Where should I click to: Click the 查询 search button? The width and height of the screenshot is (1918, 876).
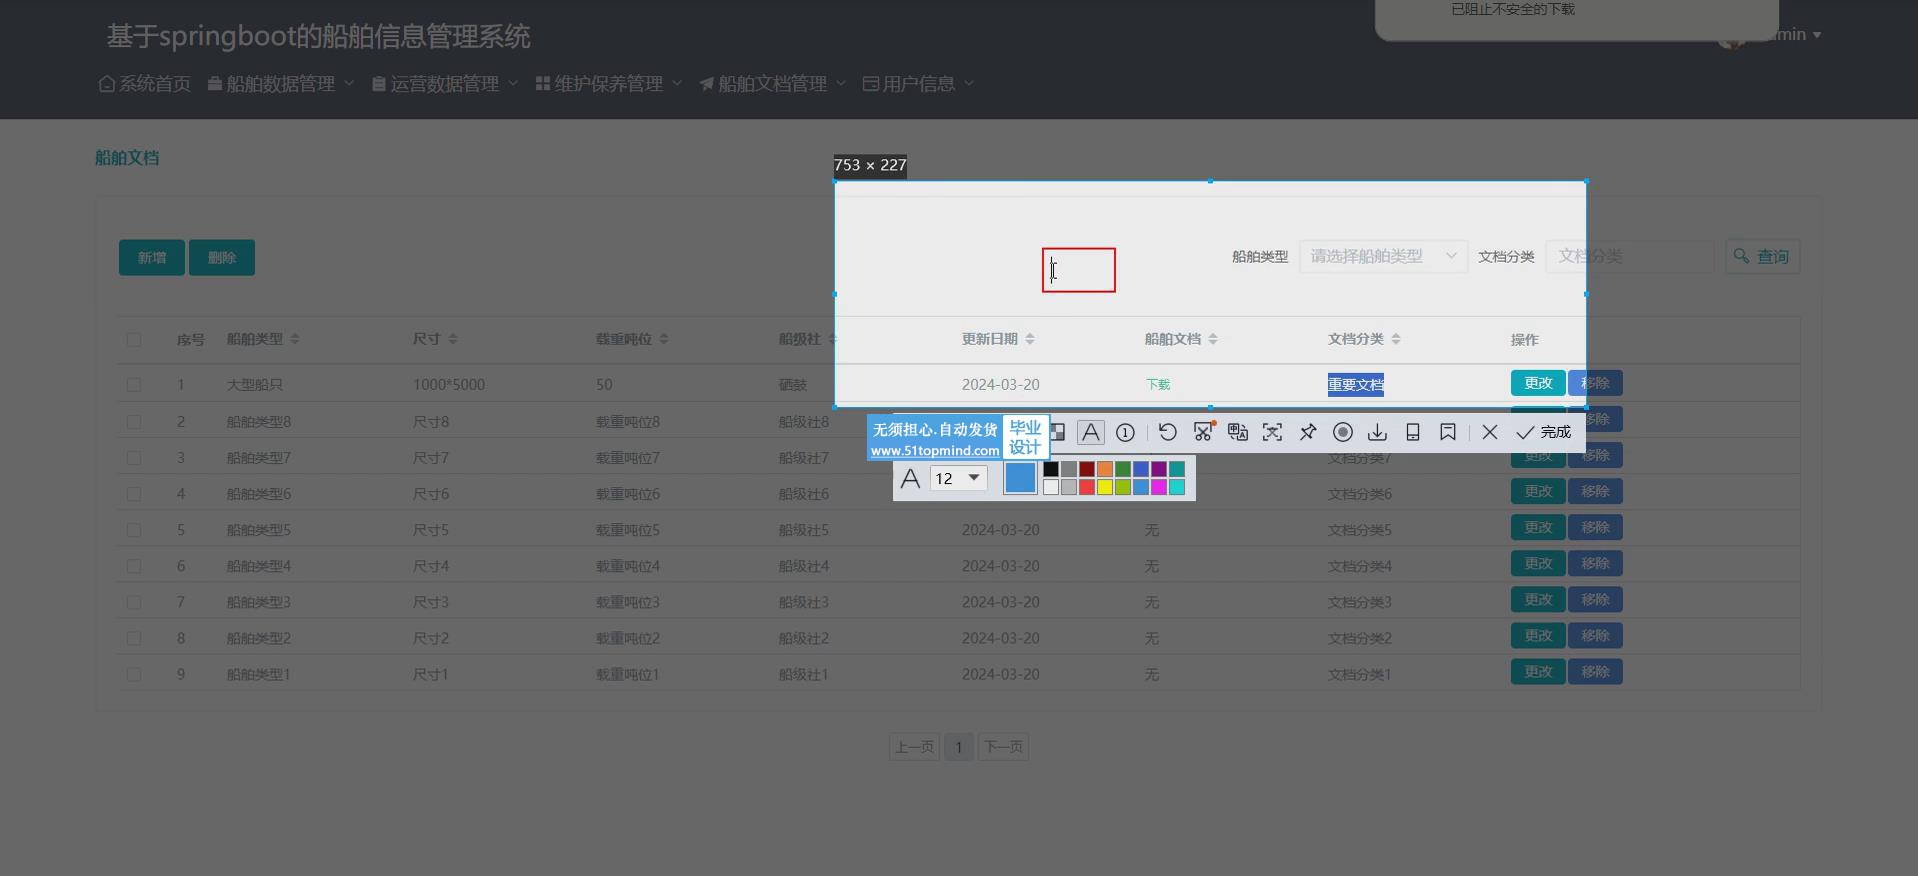click(x=1762, y=256)
